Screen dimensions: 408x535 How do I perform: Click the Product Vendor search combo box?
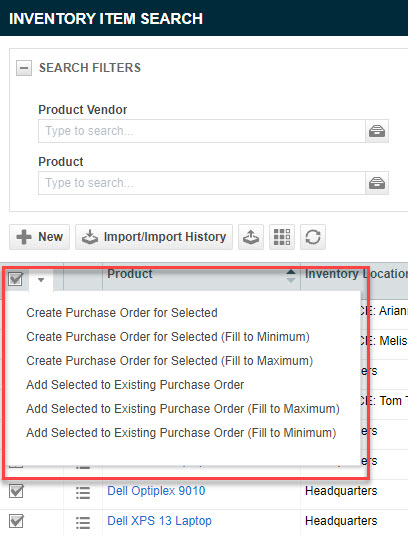tap(202, 131)
